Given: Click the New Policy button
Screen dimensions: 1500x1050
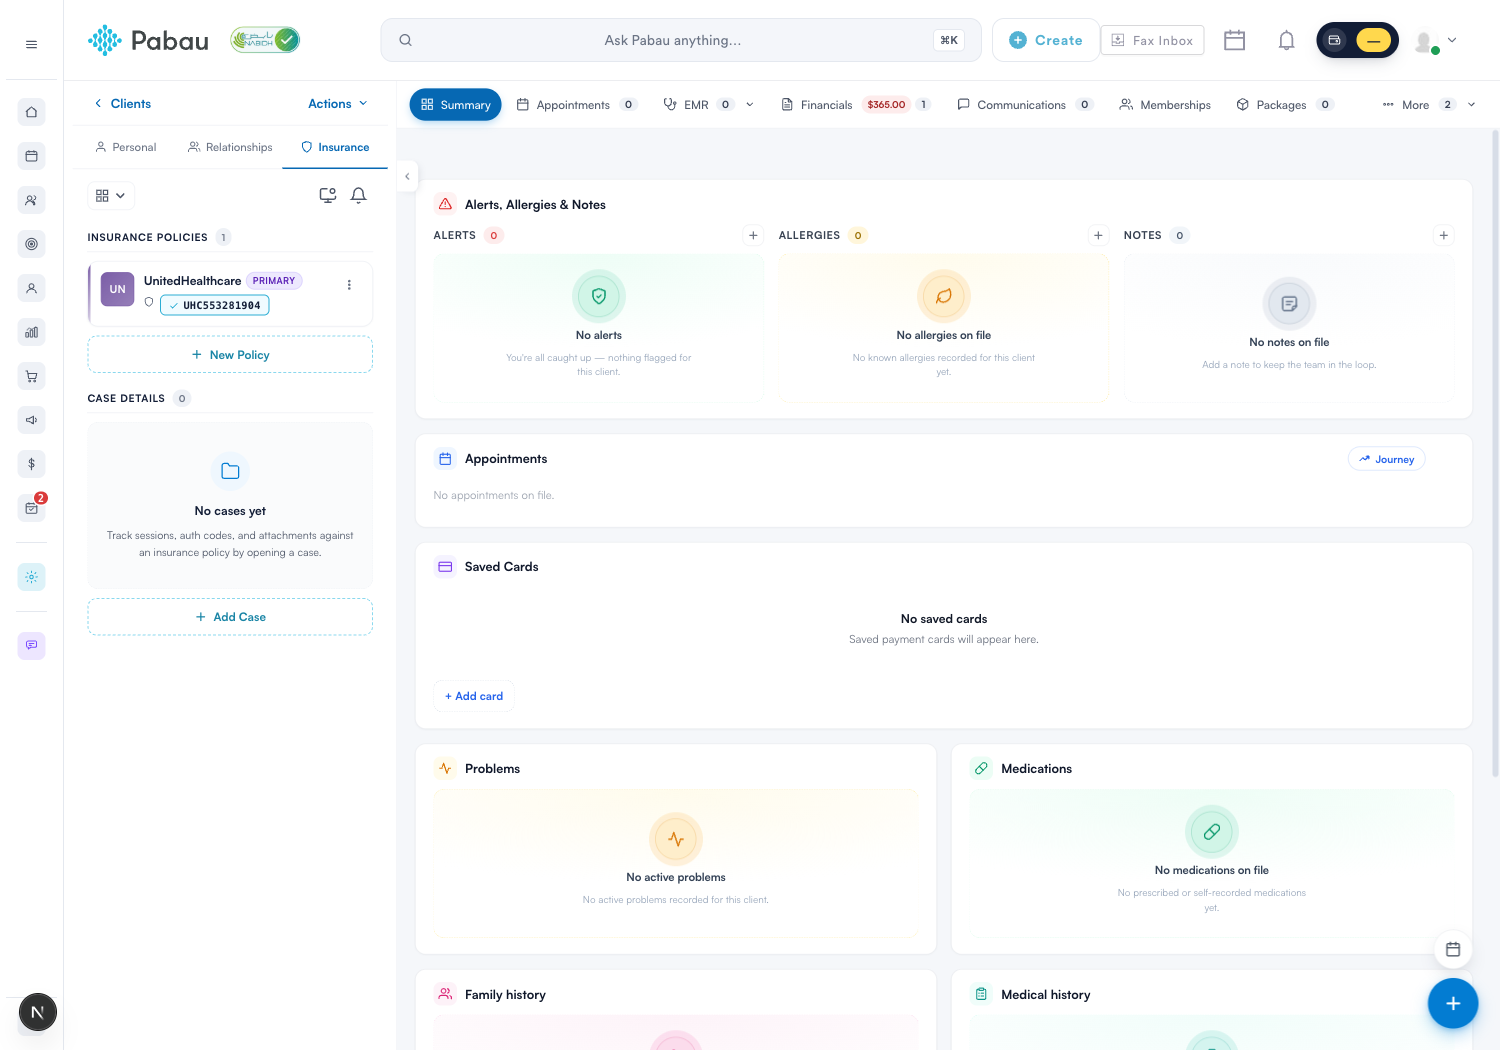Looking at the screenshot, I should (x=230, y=355).
